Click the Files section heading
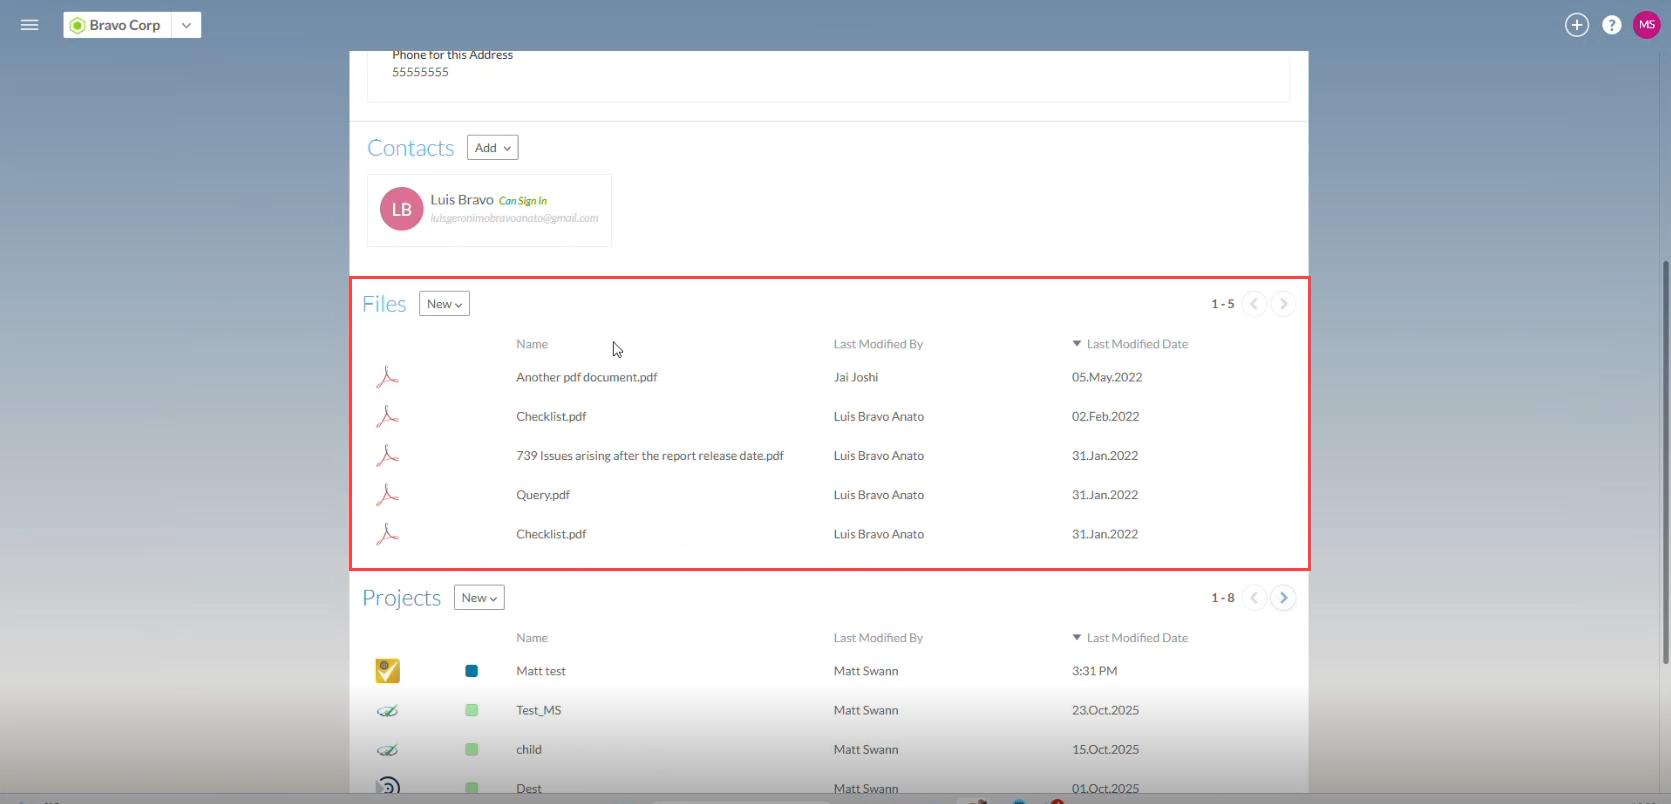Screen dimensions: 1671x804 point(384,304)
